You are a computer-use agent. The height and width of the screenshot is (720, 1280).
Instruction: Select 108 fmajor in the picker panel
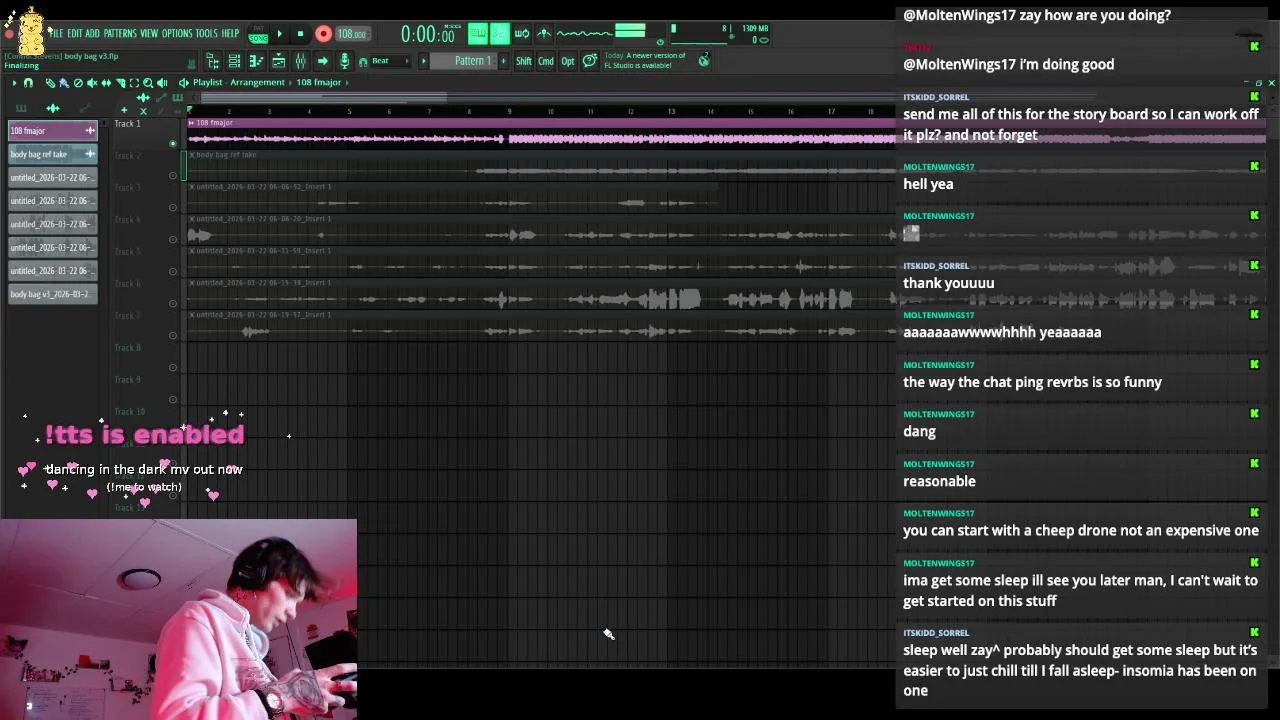pyautogui.click(x=52, y=131)
